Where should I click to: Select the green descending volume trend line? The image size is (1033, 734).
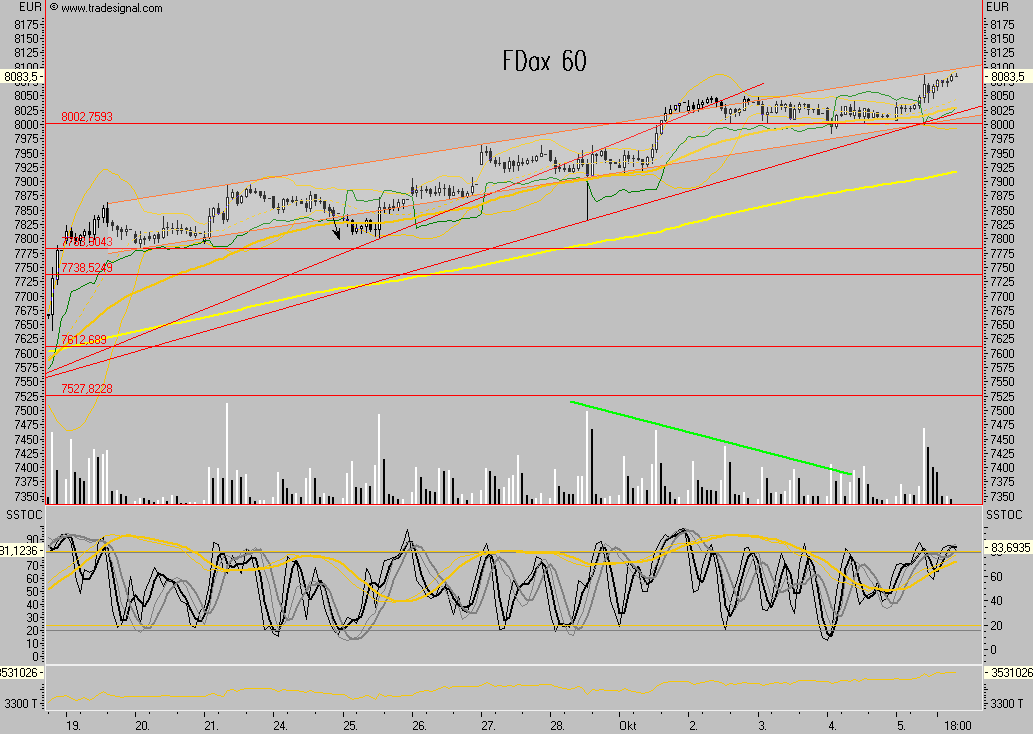coord(710,437)
